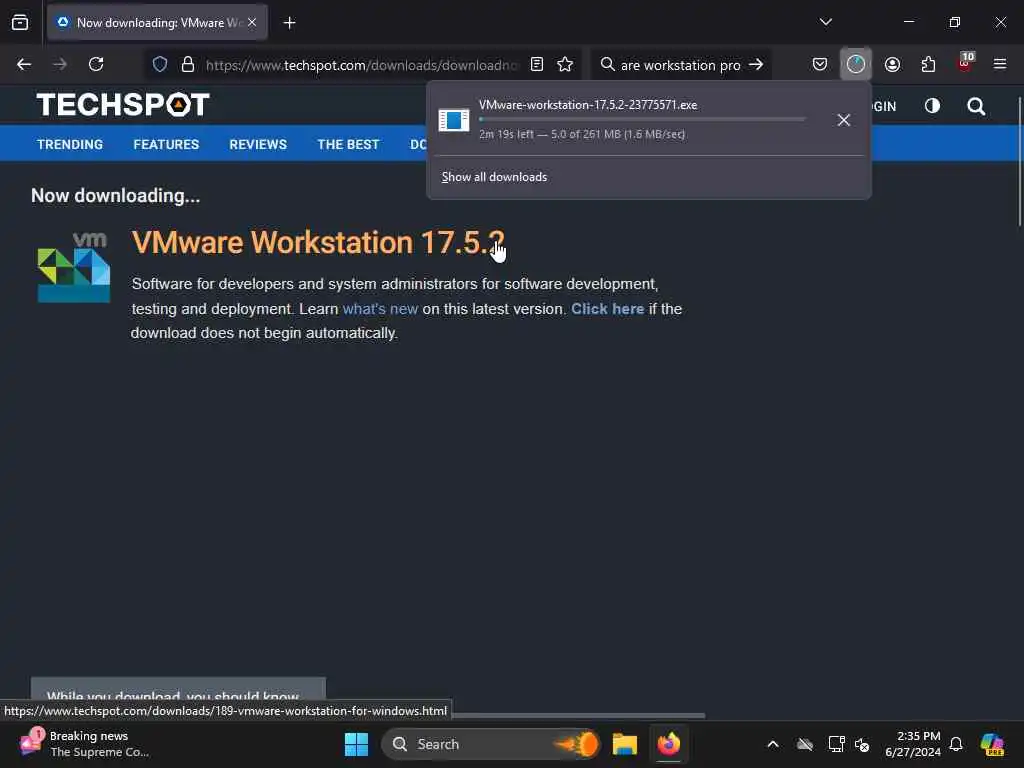Click the muted volume tray icon
Image resolution: width=1024 pixels, height=768 pixels.
pyautogui.click(x=862, y=744)
